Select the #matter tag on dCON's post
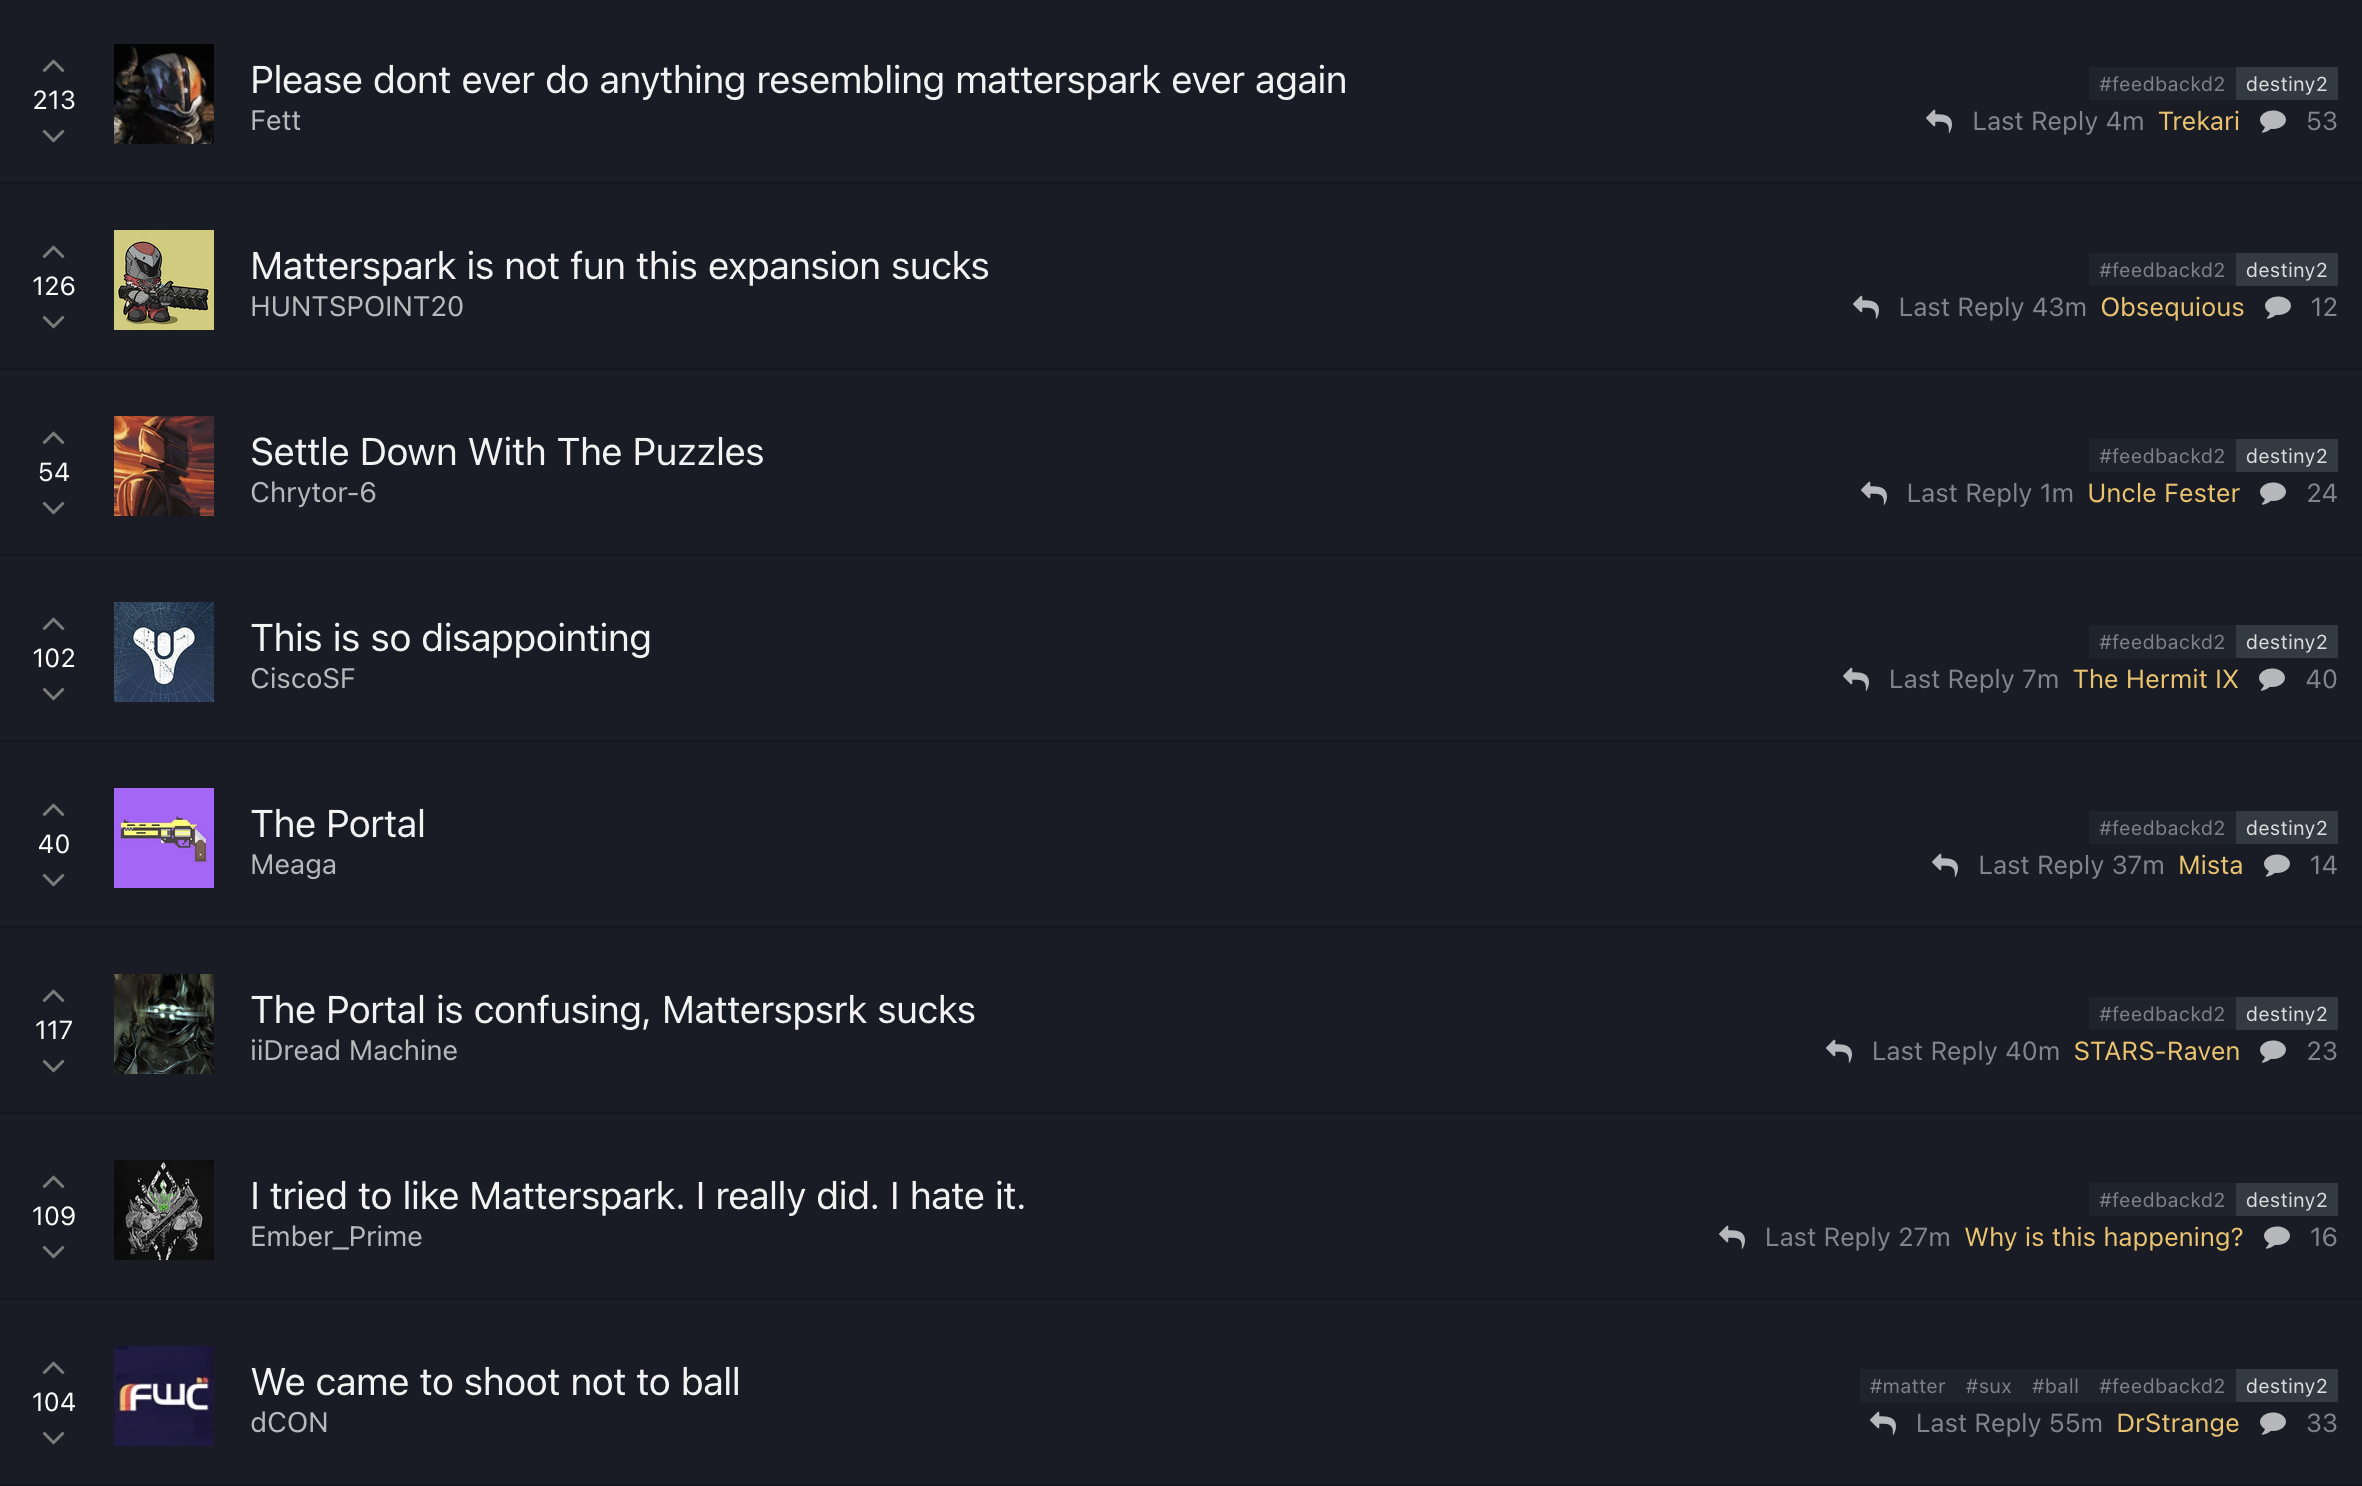The image size is (2362, 1486). [1907, 1386]
